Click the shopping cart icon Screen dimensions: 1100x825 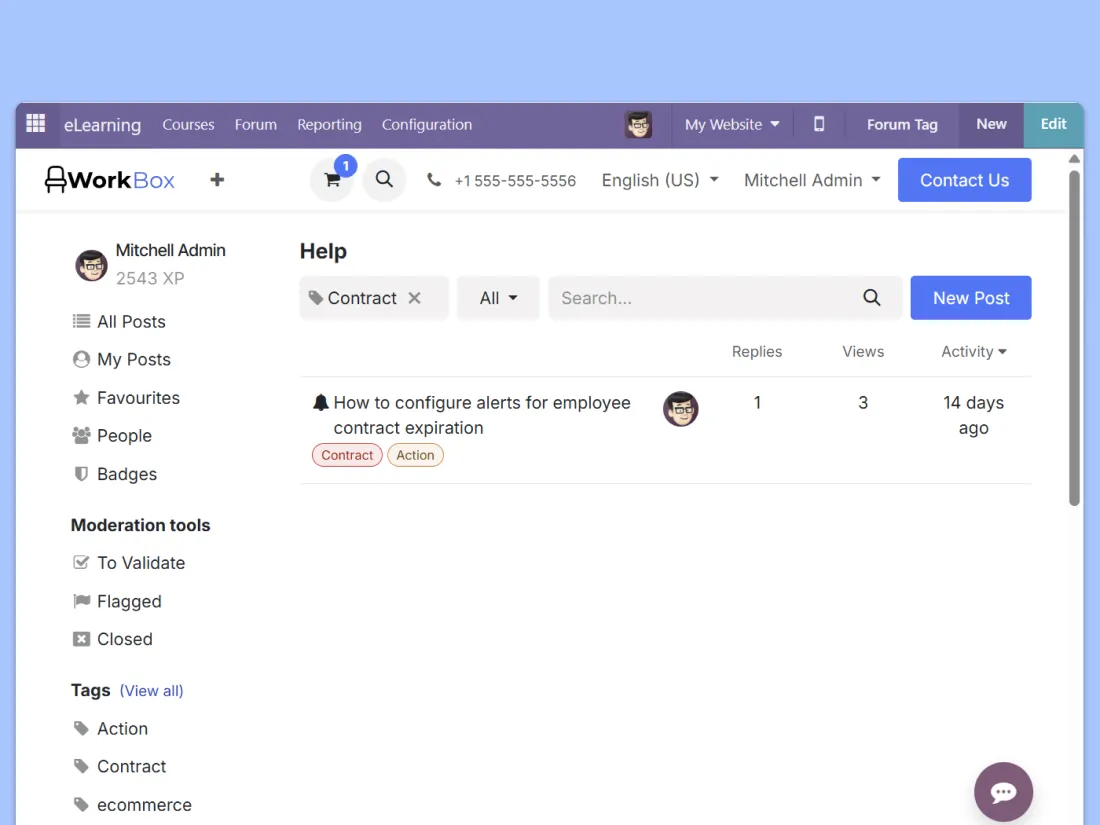pyautogui.click(x=332, y=181)
